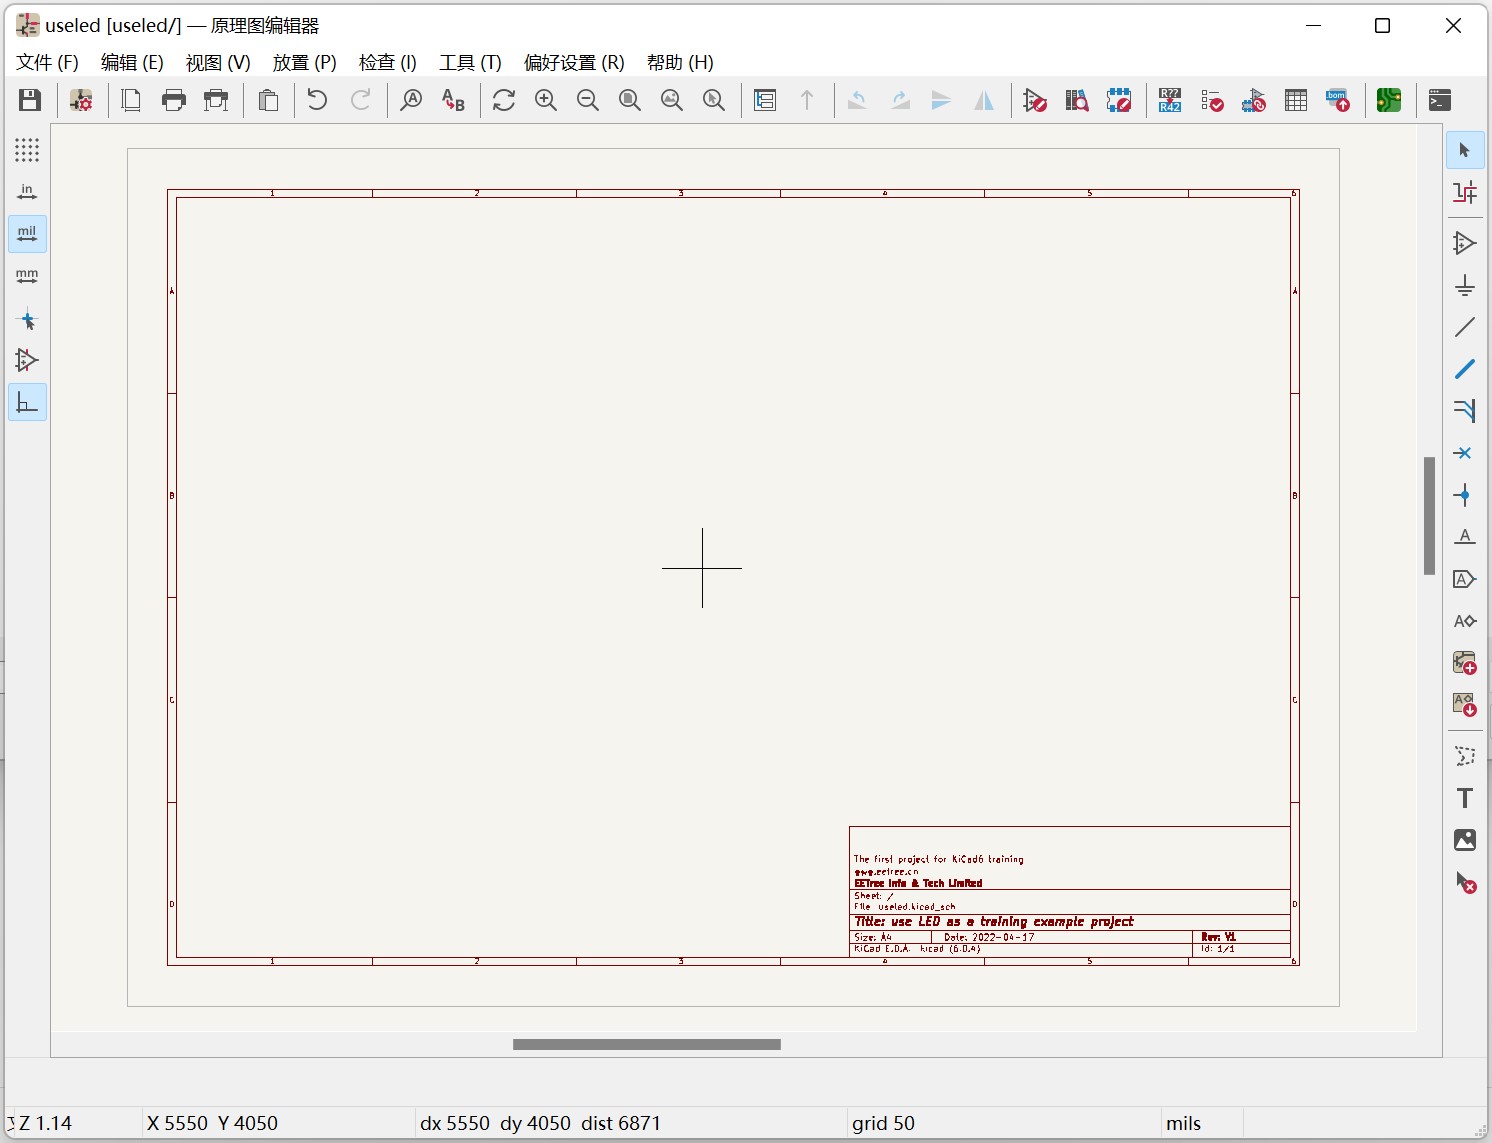Add a global label tool
Screen dimensions: 1492x1143
[x=1465, y=579]
